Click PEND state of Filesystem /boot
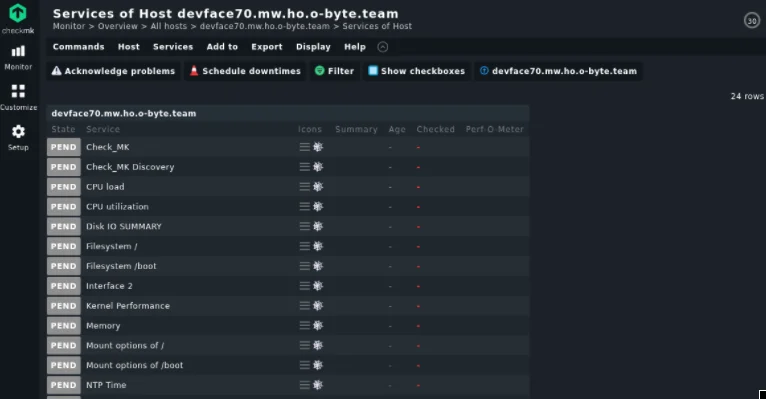The height and width of the screenshot is (399, 766). coord(64,266)
